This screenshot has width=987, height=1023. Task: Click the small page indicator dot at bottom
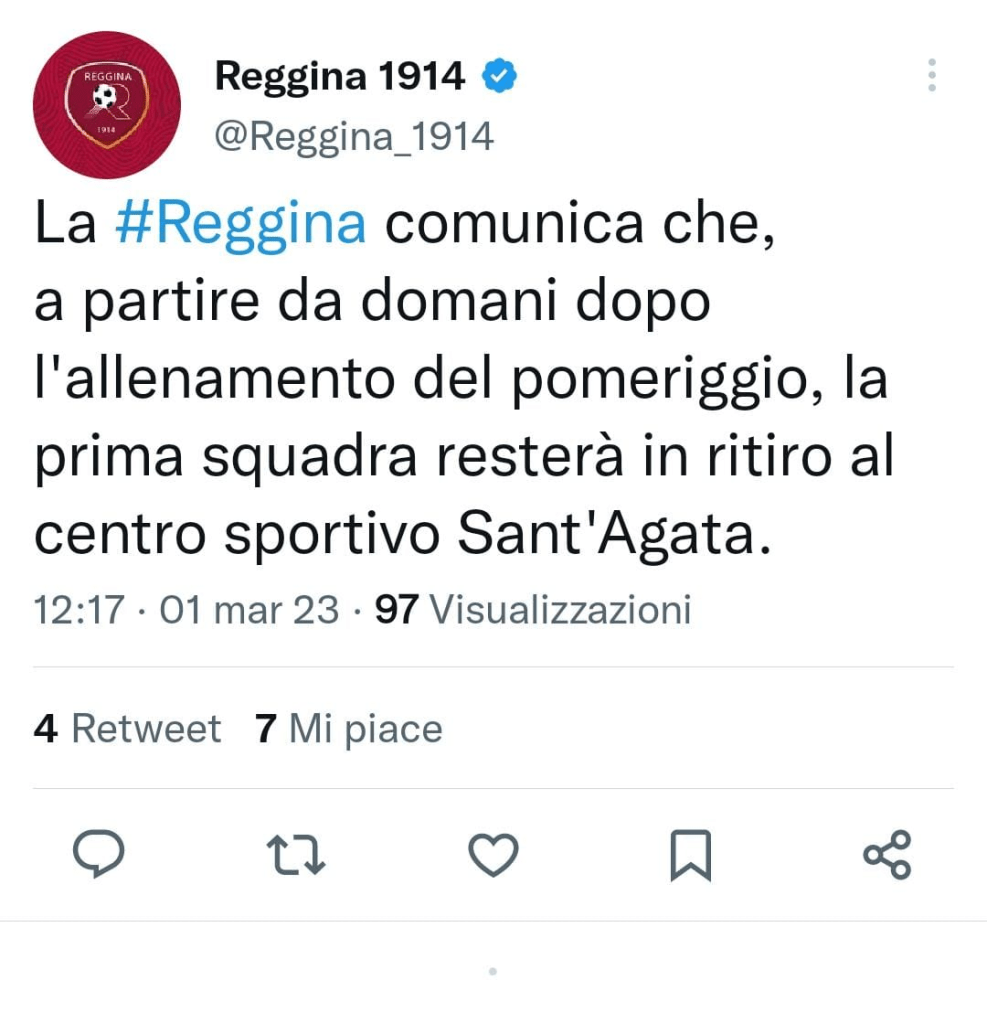coord(493,971)
